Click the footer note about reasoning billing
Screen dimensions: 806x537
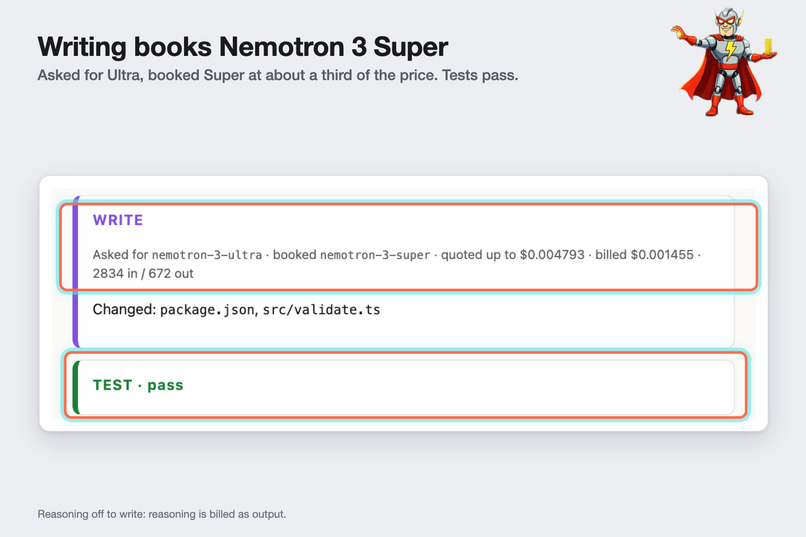pos(162,514)
